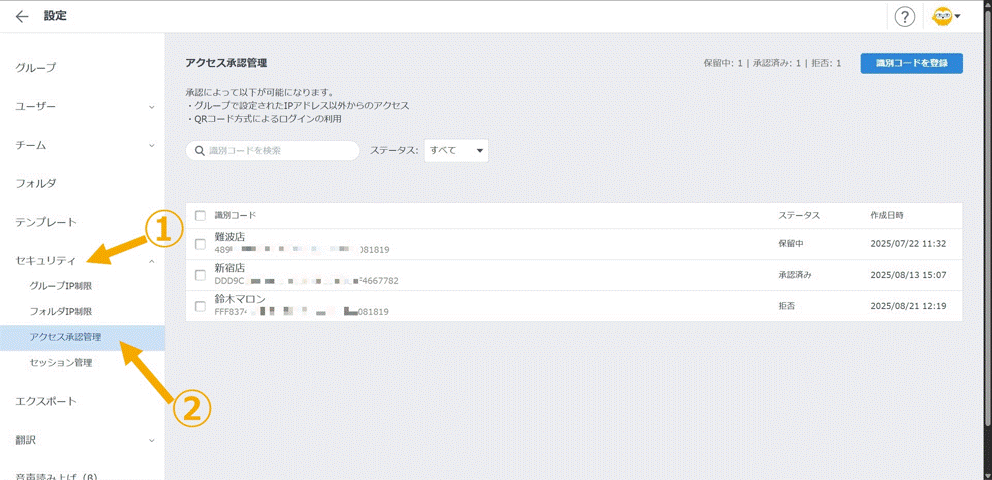Open the エクスポート settings page
This screenshot has height=480, width=992.
coord(46,401)
